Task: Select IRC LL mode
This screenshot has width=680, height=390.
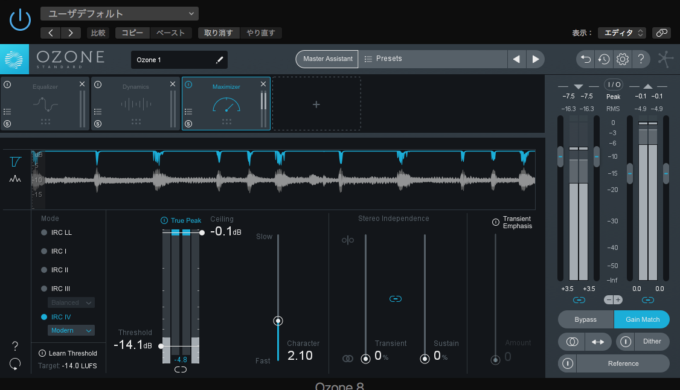Action: tap(56, 233)
